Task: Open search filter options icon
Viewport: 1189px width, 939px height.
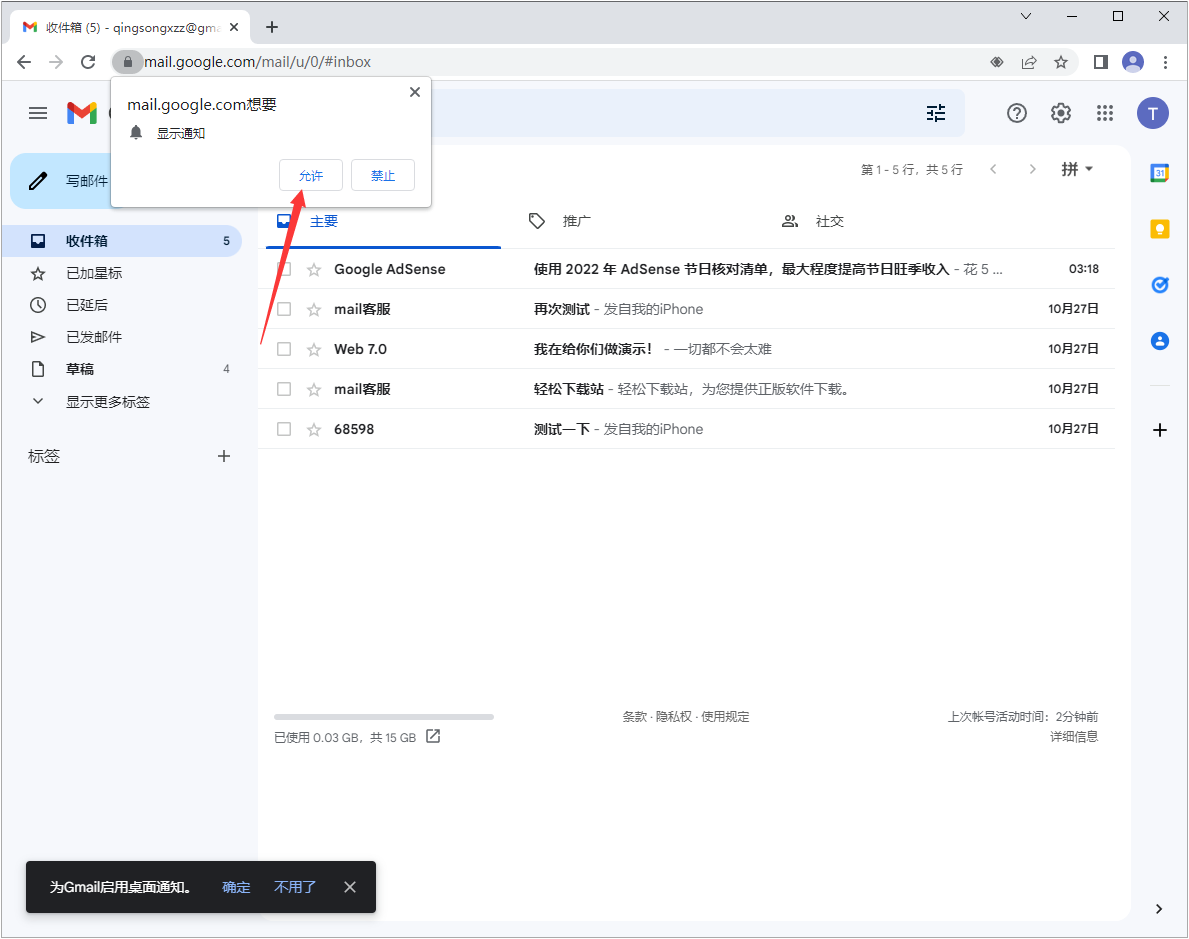Action: [x=936, y=113]
